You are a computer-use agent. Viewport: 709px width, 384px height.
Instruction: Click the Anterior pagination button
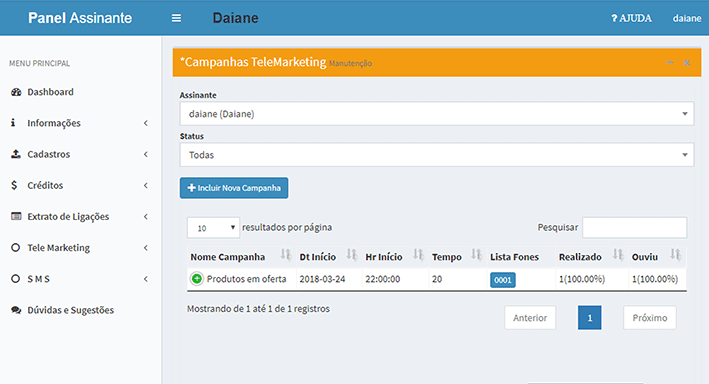(530, 318)
